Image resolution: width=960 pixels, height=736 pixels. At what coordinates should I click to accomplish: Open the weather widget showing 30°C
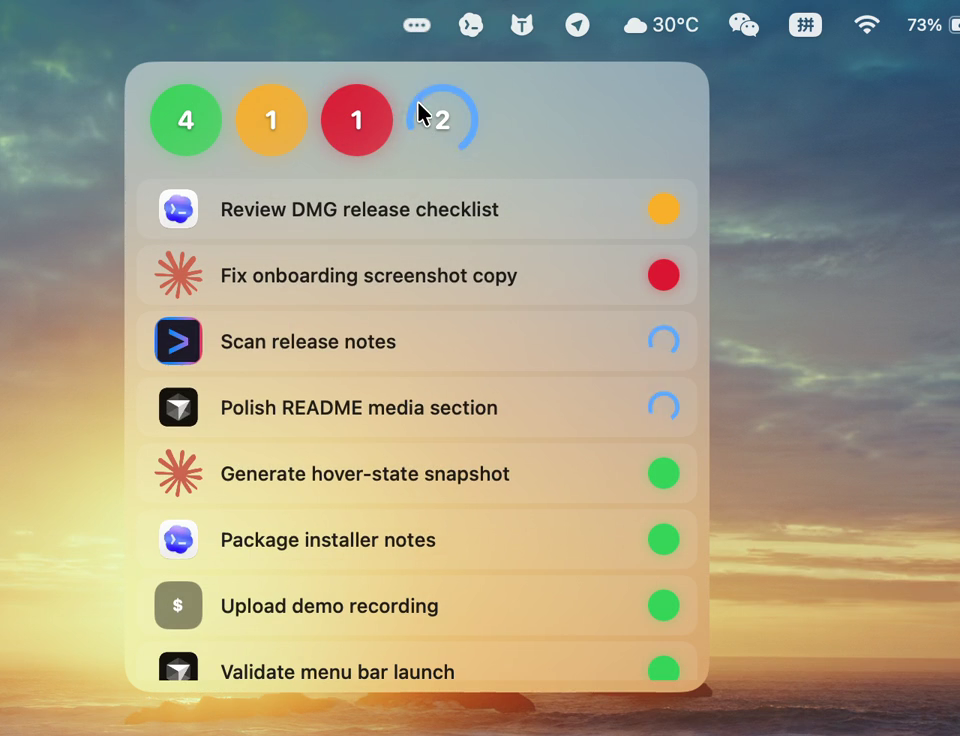(x=661, y=25)
